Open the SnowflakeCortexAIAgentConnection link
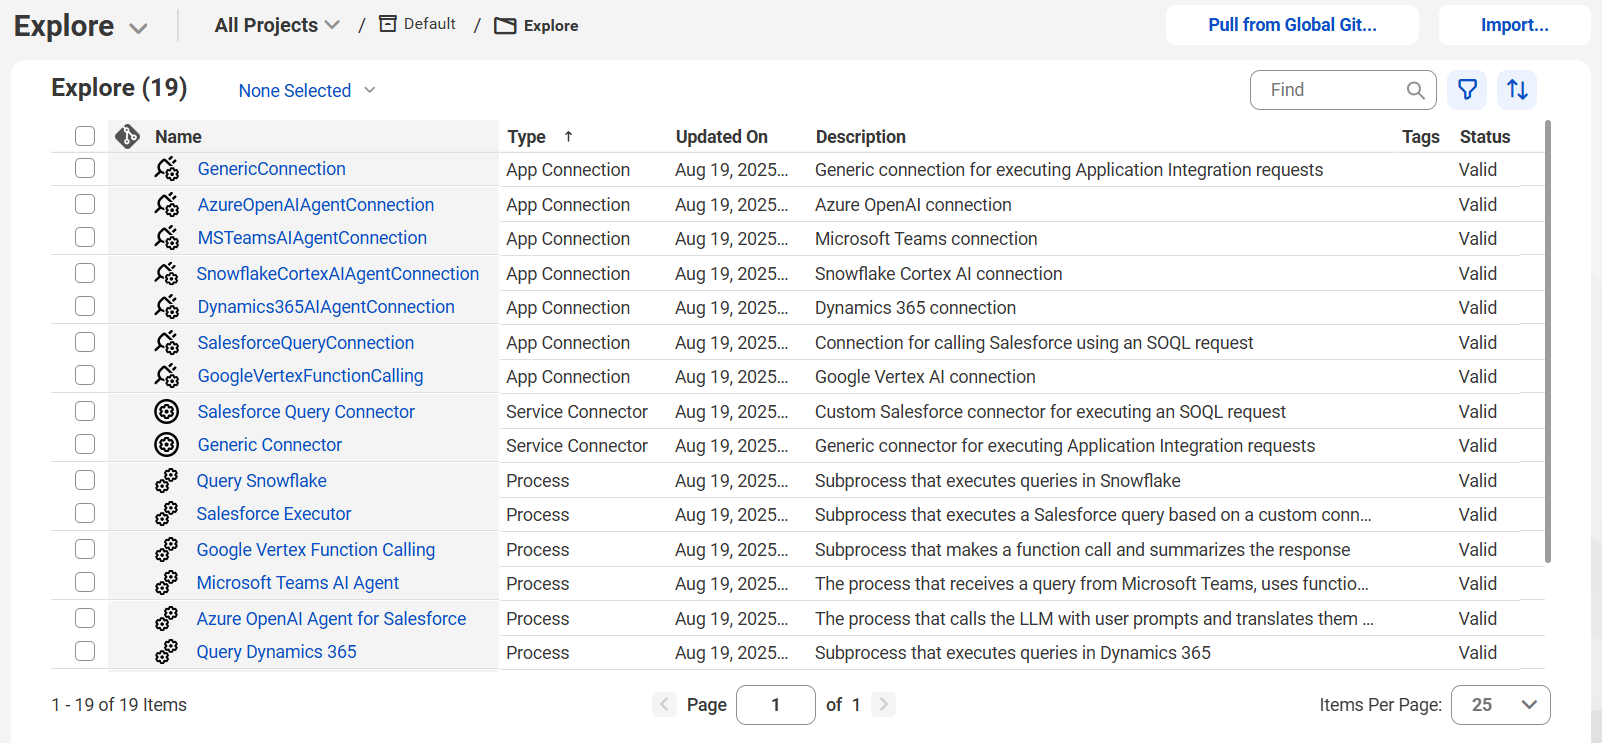1602x743 pixels. 337,274
